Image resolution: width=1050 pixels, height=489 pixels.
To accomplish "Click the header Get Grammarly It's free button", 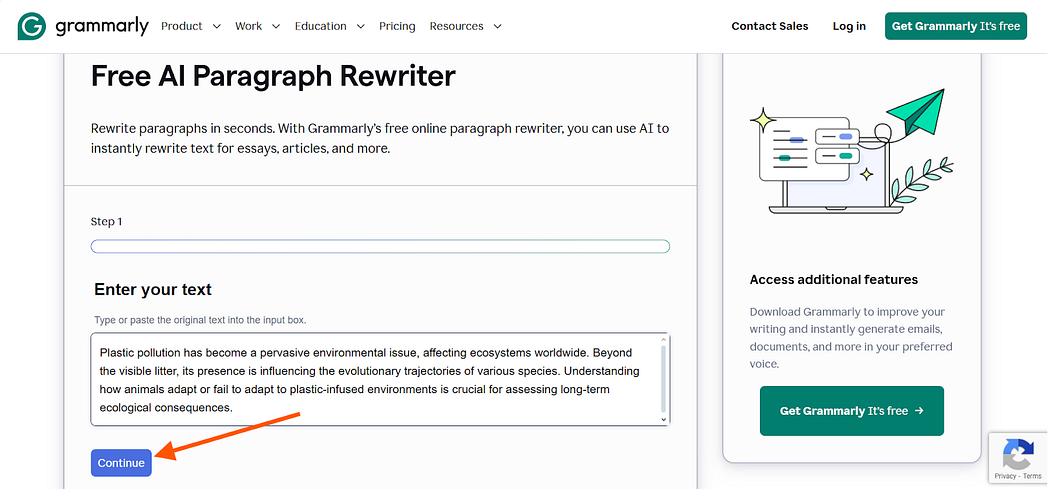I will coord(956,26).
